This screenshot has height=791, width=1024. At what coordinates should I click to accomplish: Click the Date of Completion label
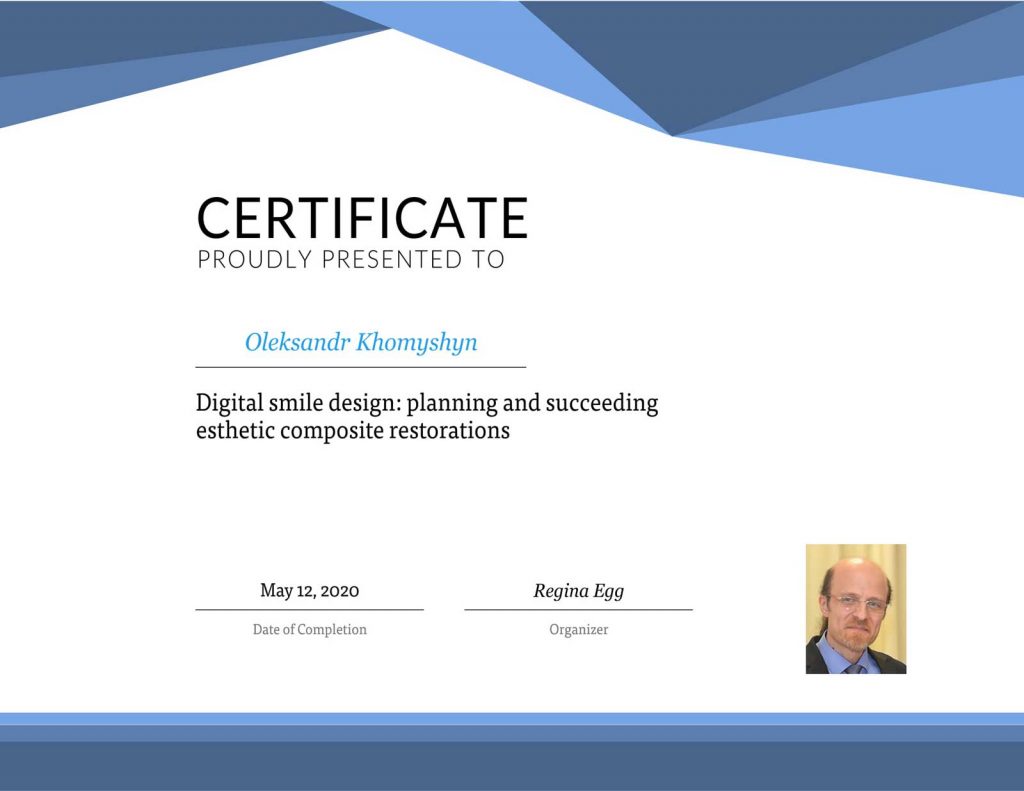pos(309,629)
